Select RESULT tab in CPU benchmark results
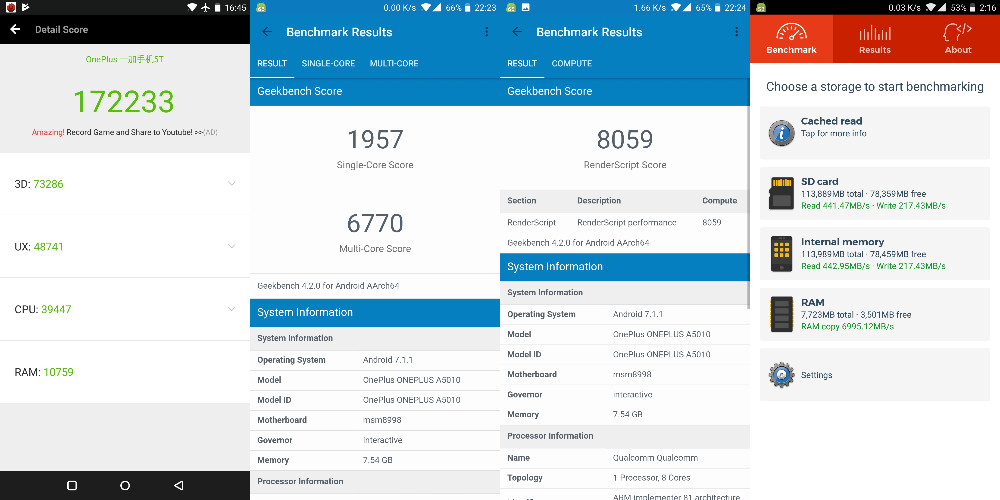 pos(272,63)
